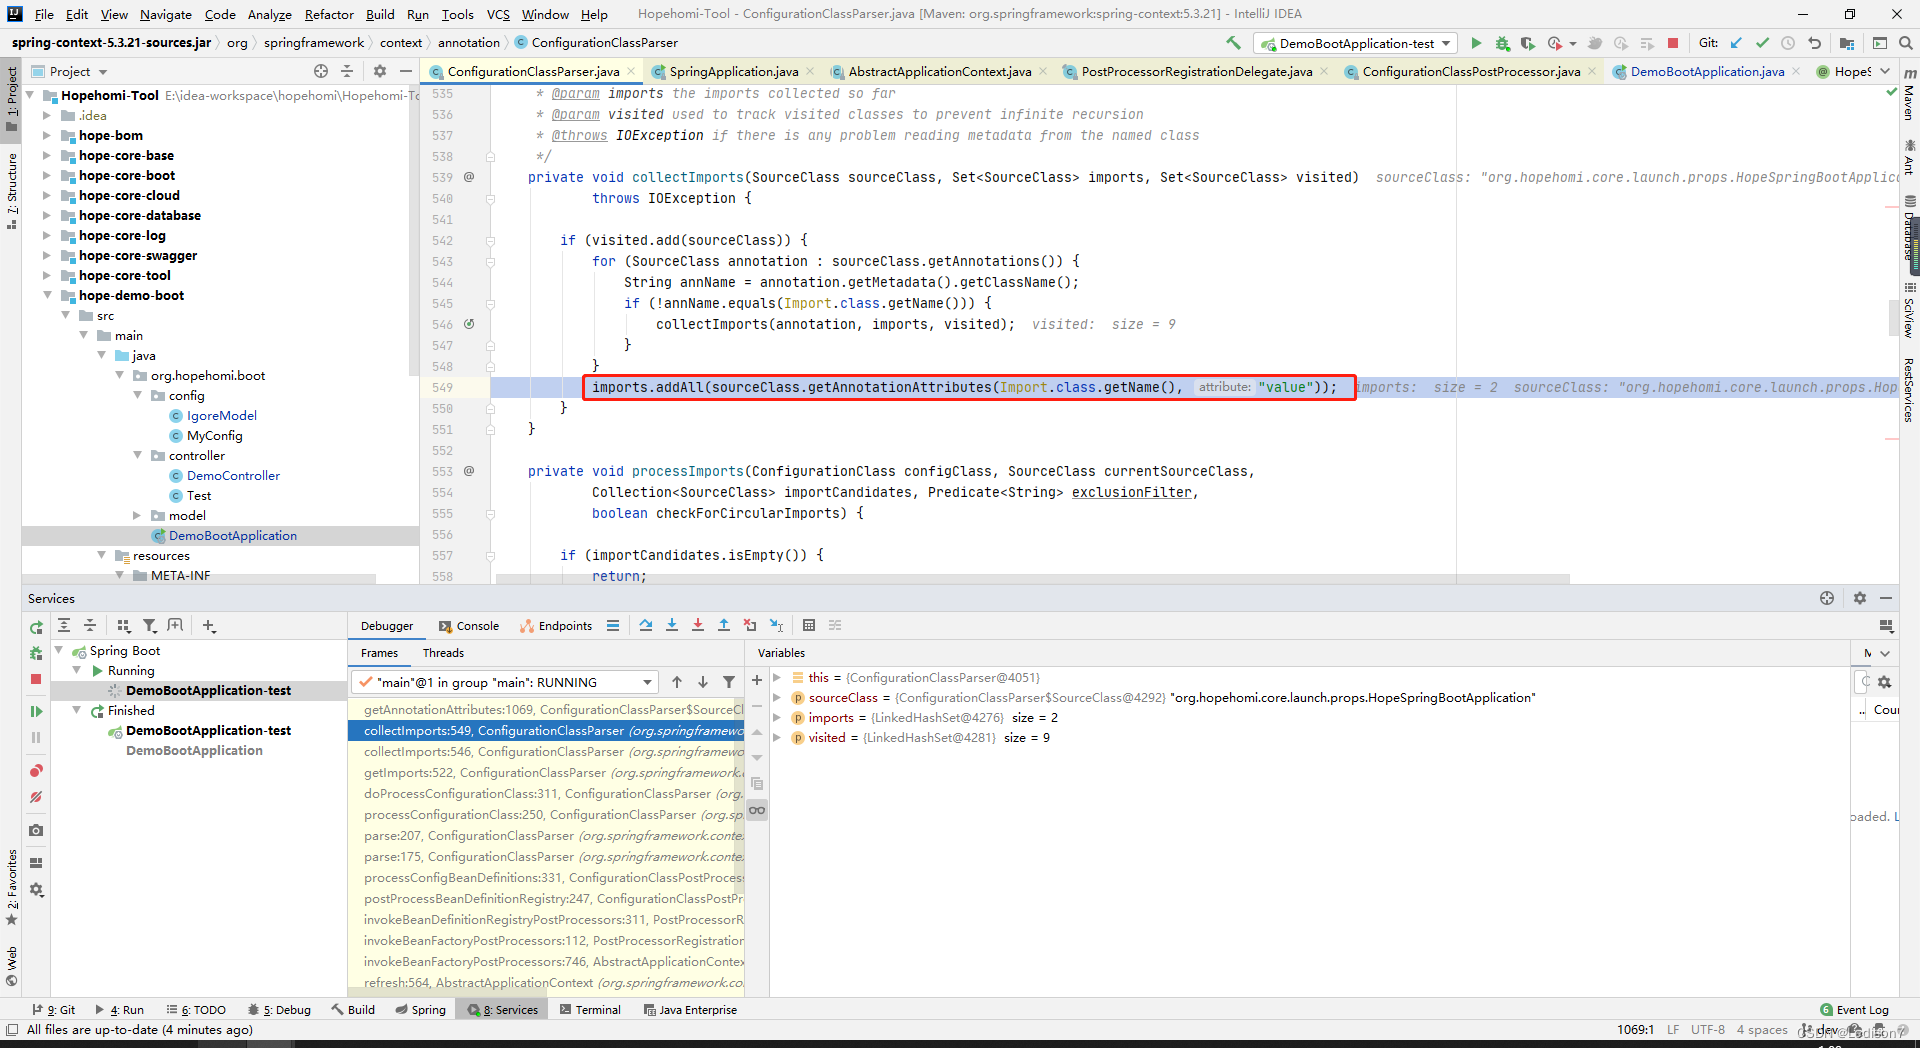
Task: Toggle the watches glasses icon in Variables
Action: click(757, 810)
